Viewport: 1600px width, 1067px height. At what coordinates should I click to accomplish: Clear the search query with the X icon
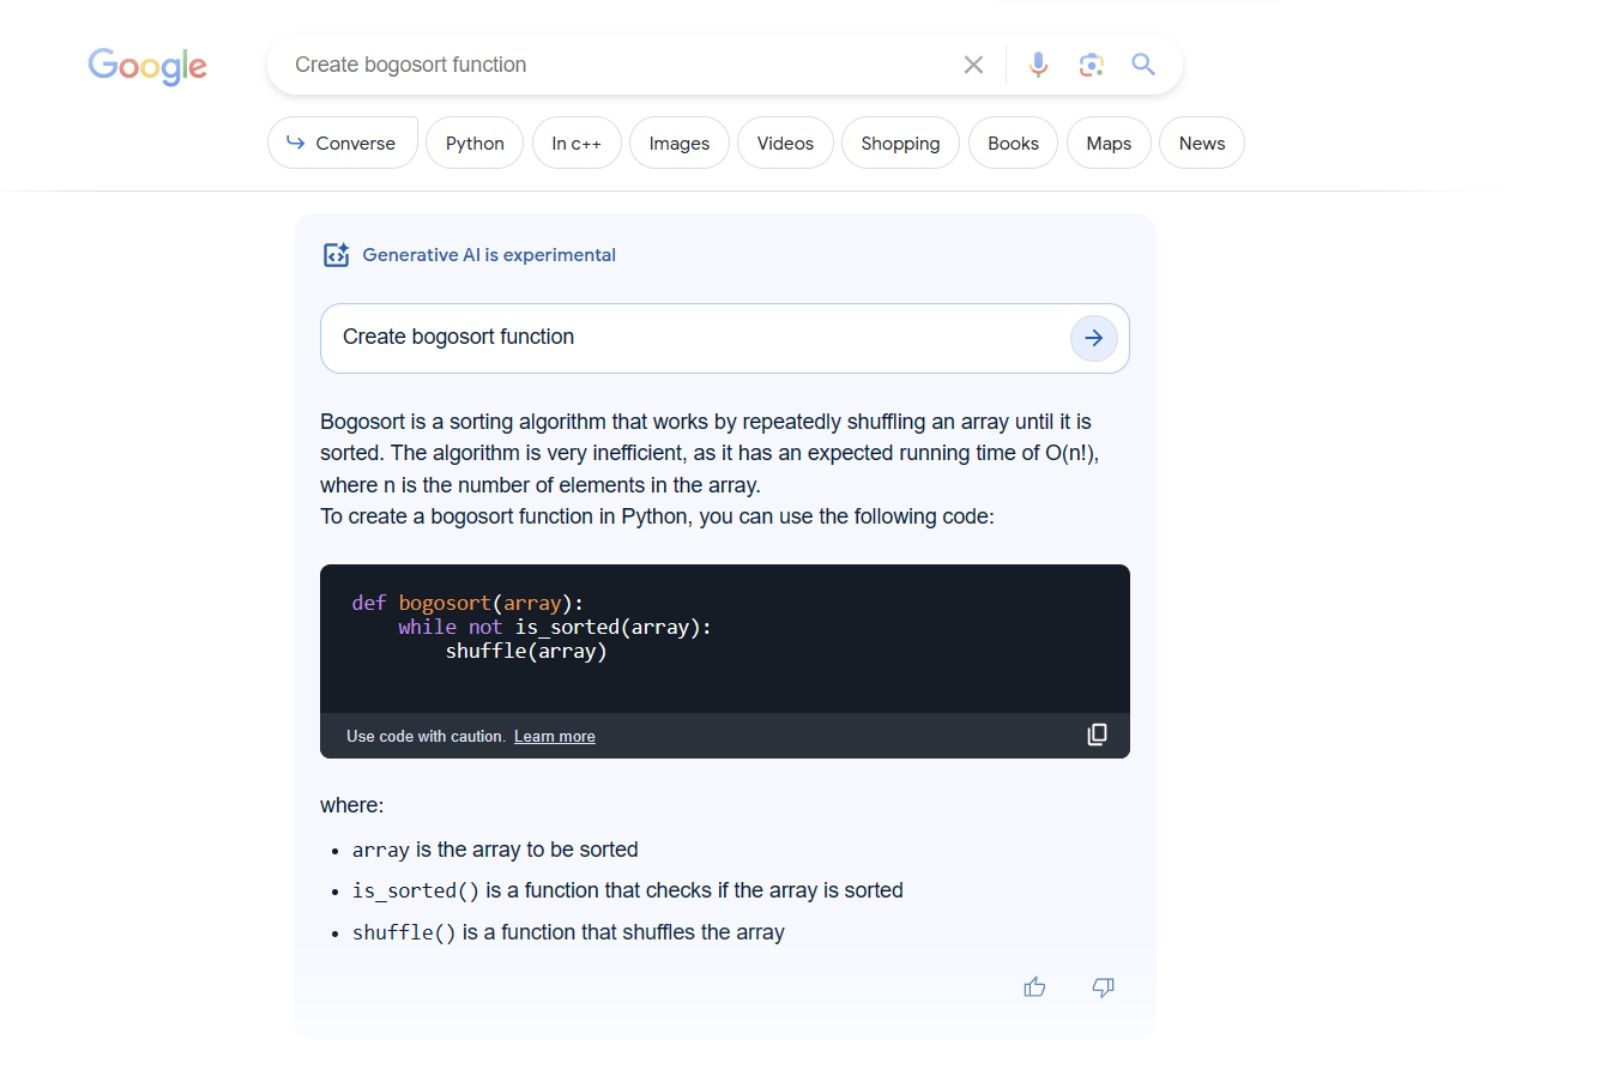(972, 64)
